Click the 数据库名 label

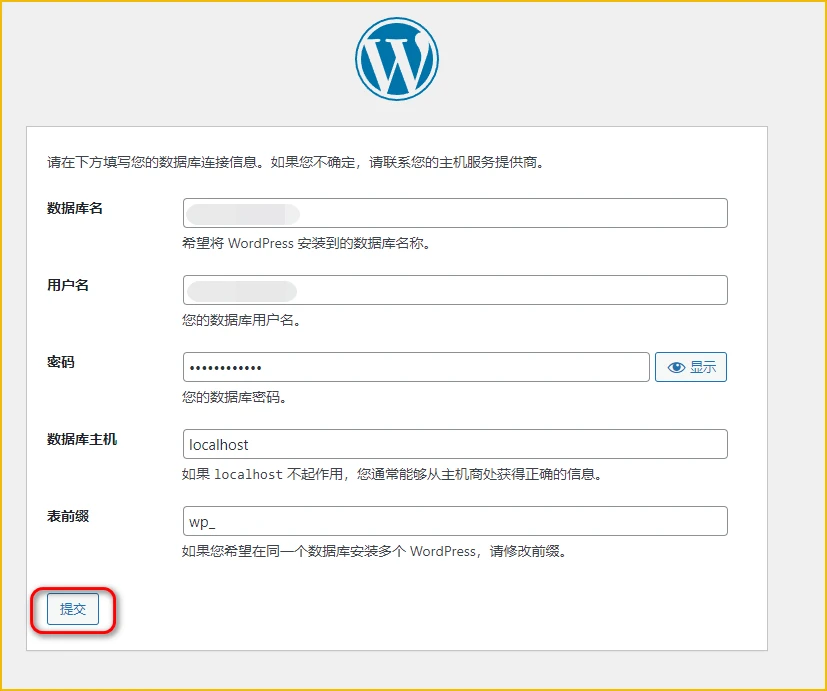[75, 208]
